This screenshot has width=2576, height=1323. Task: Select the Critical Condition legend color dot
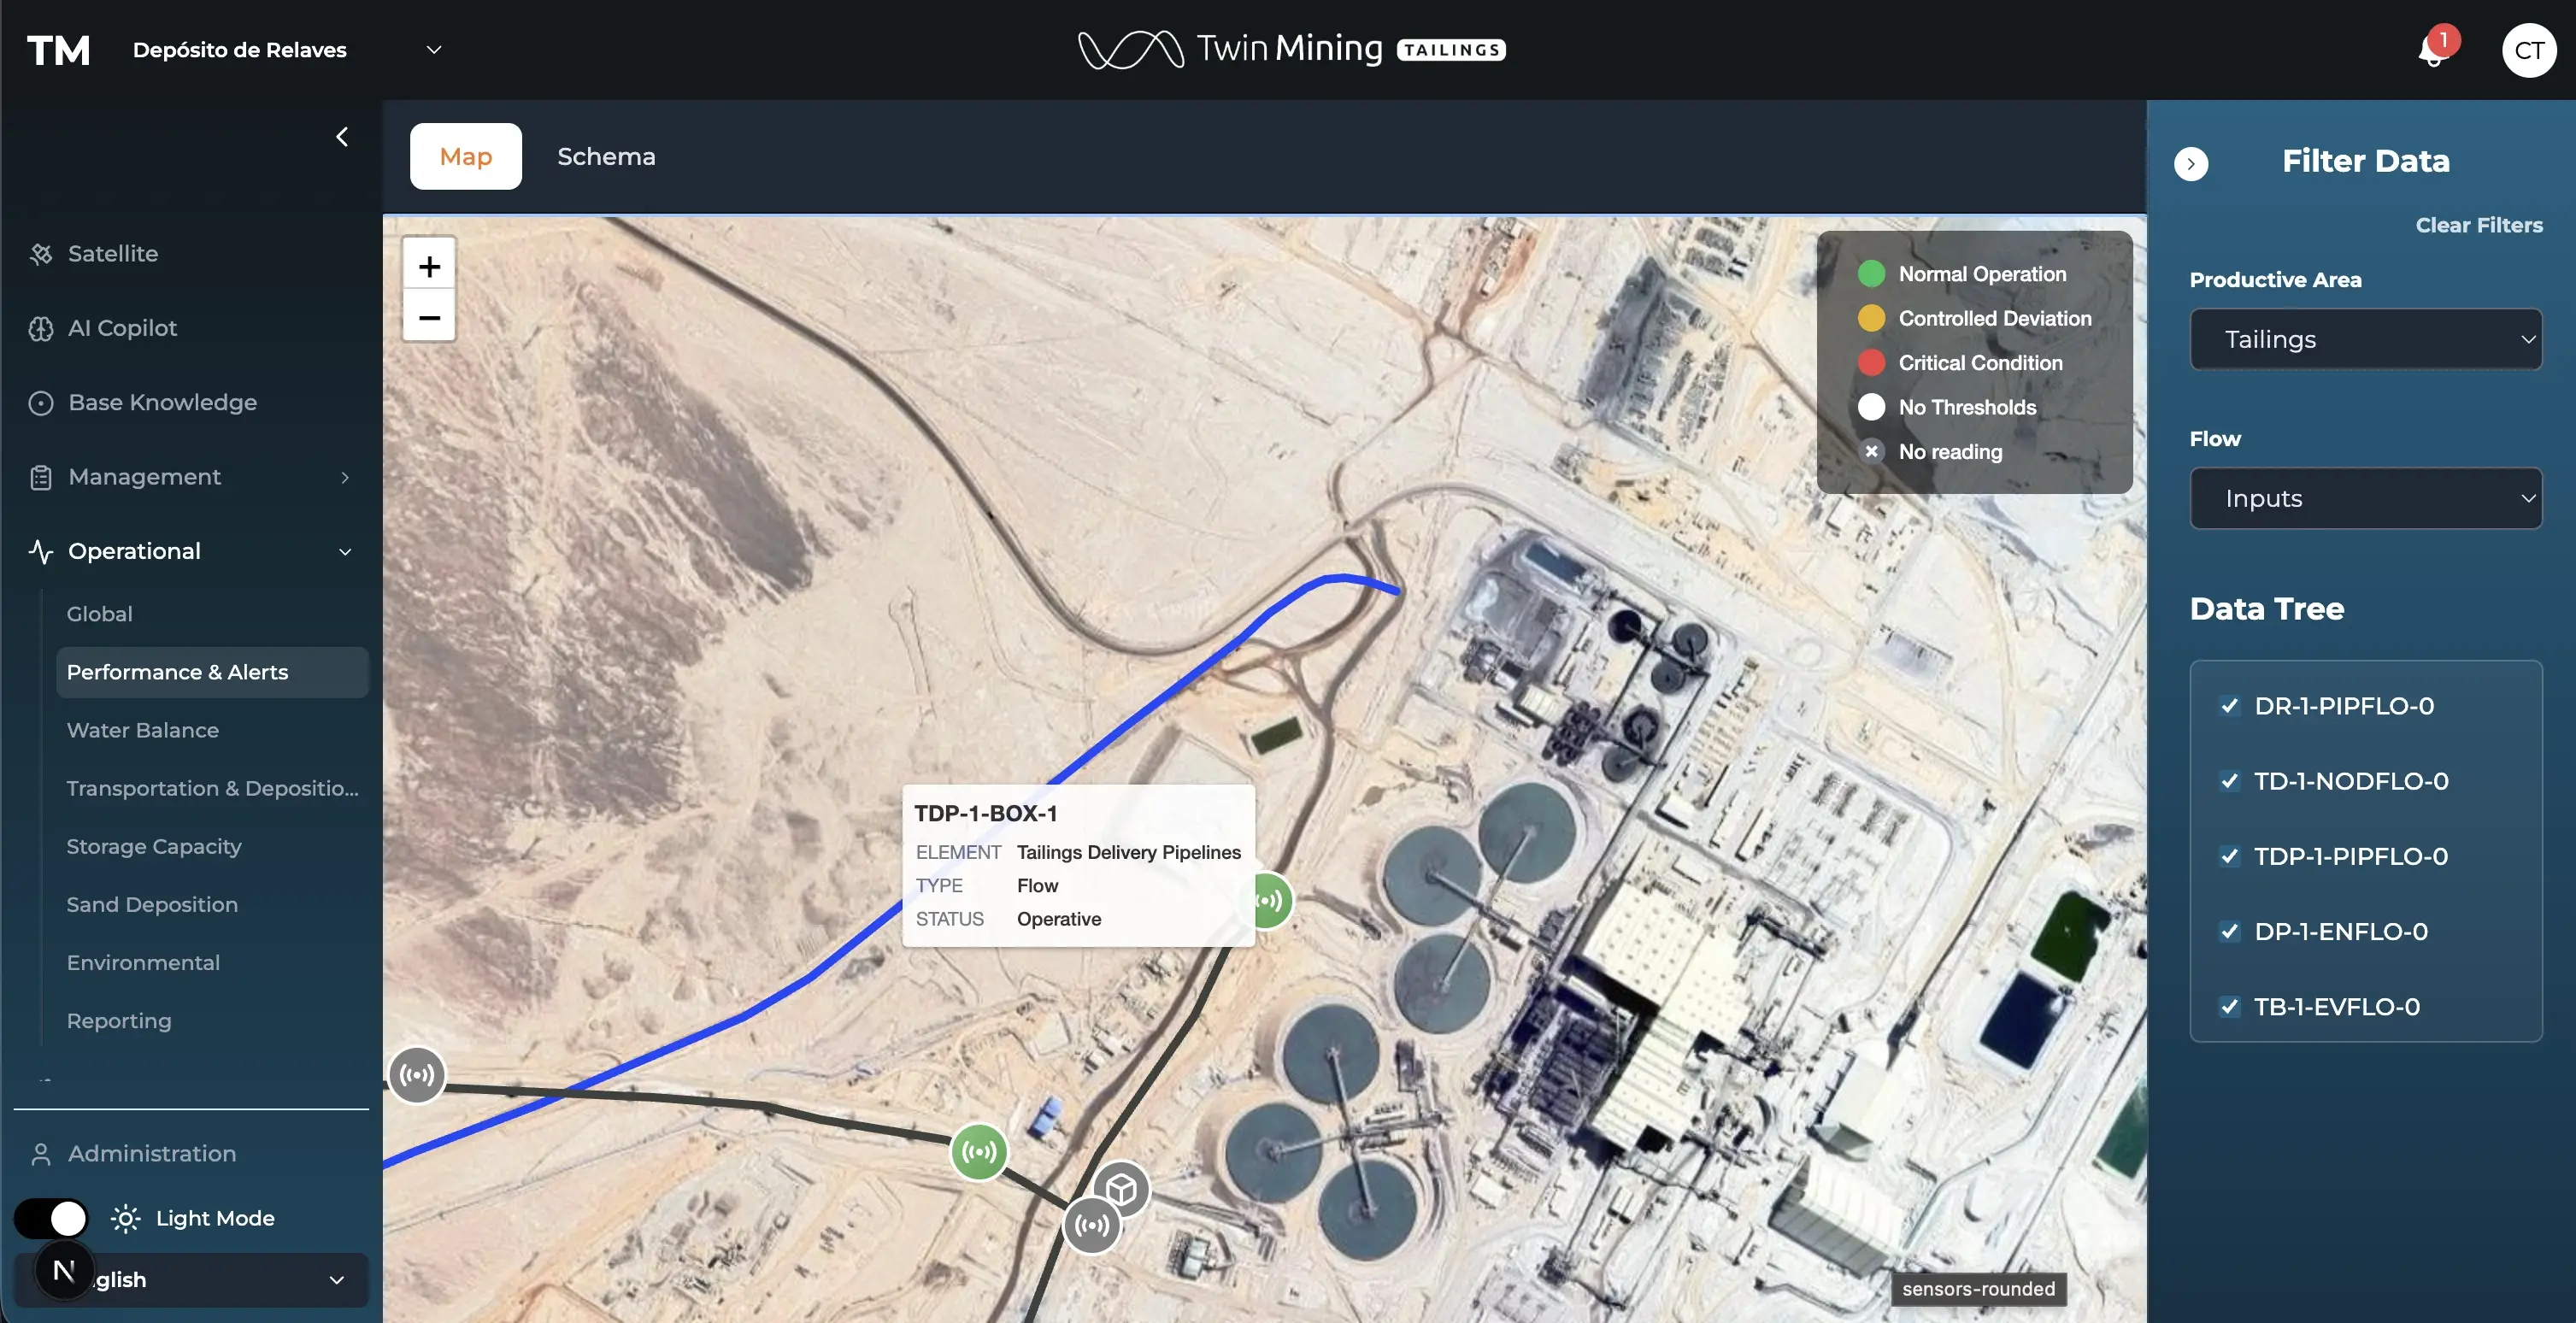(1871, 362)
